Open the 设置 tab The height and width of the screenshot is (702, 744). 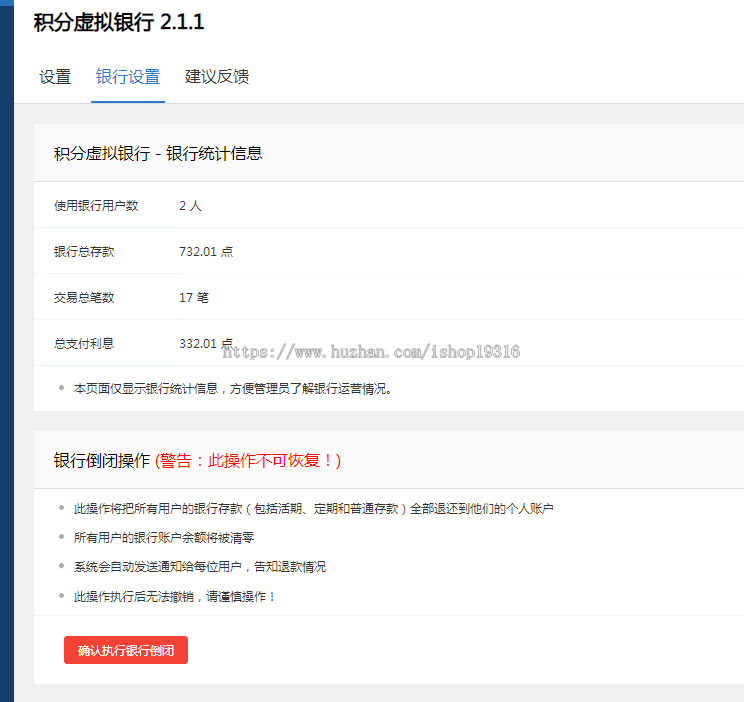tap(55, 77)
